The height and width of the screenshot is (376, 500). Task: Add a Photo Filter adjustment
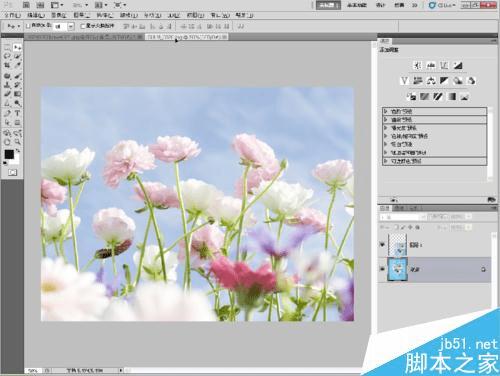[458, 81]
